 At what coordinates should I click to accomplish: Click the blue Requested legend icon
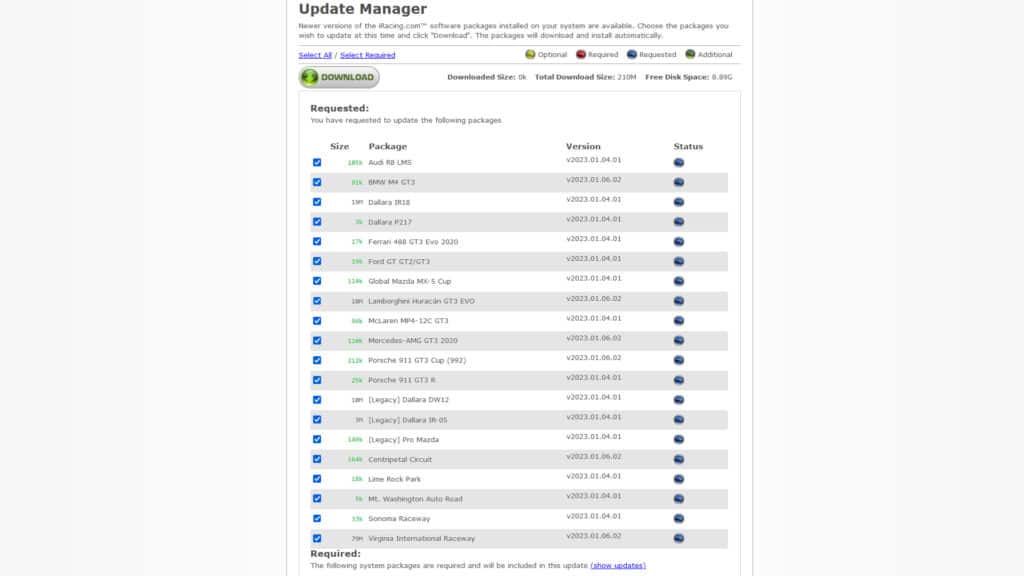point(632,54)
